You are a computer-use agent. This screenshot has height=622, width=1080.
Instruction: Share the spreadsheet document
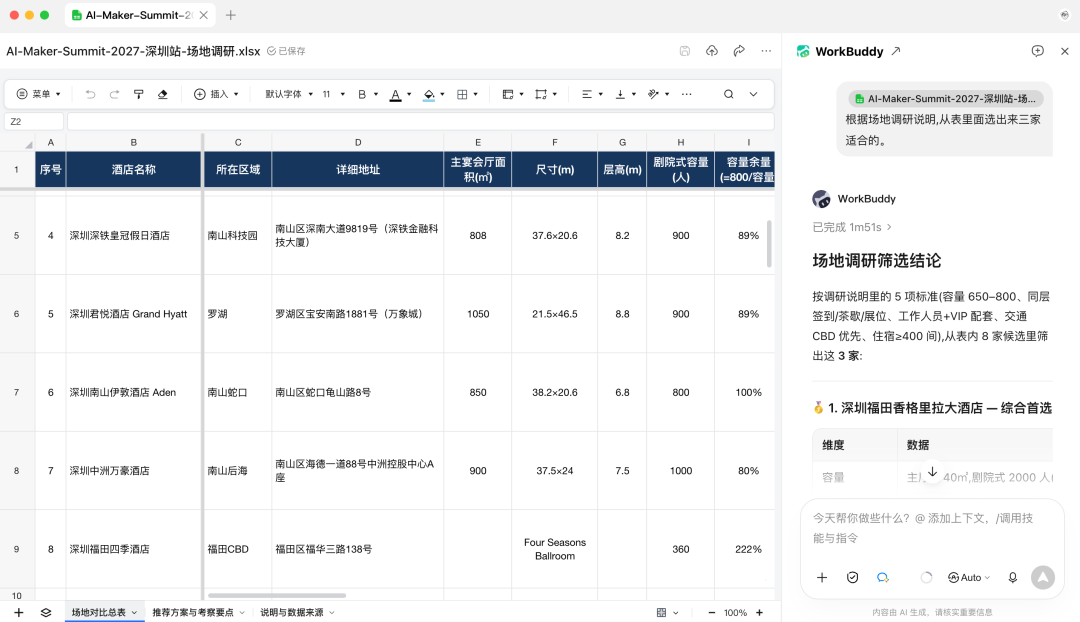739,51
